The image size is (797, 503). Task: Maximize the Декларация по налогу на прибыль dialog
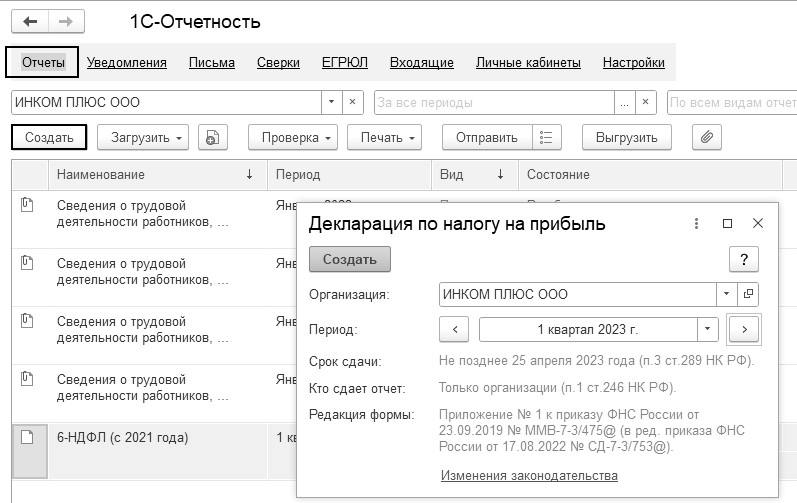click(727, 224)
